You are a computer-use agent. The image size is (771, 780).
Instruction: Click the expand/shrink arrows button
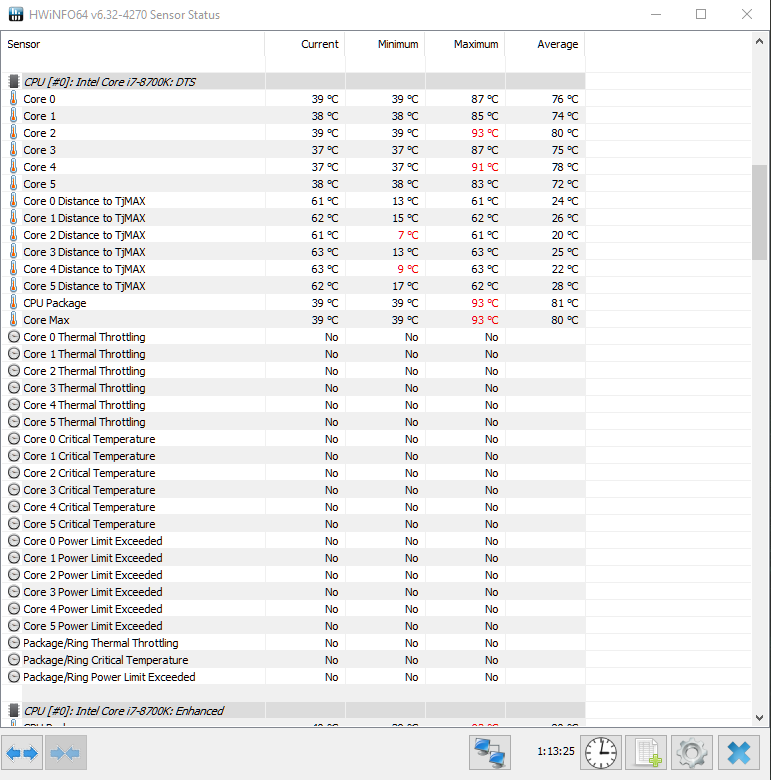coord(22,753)
